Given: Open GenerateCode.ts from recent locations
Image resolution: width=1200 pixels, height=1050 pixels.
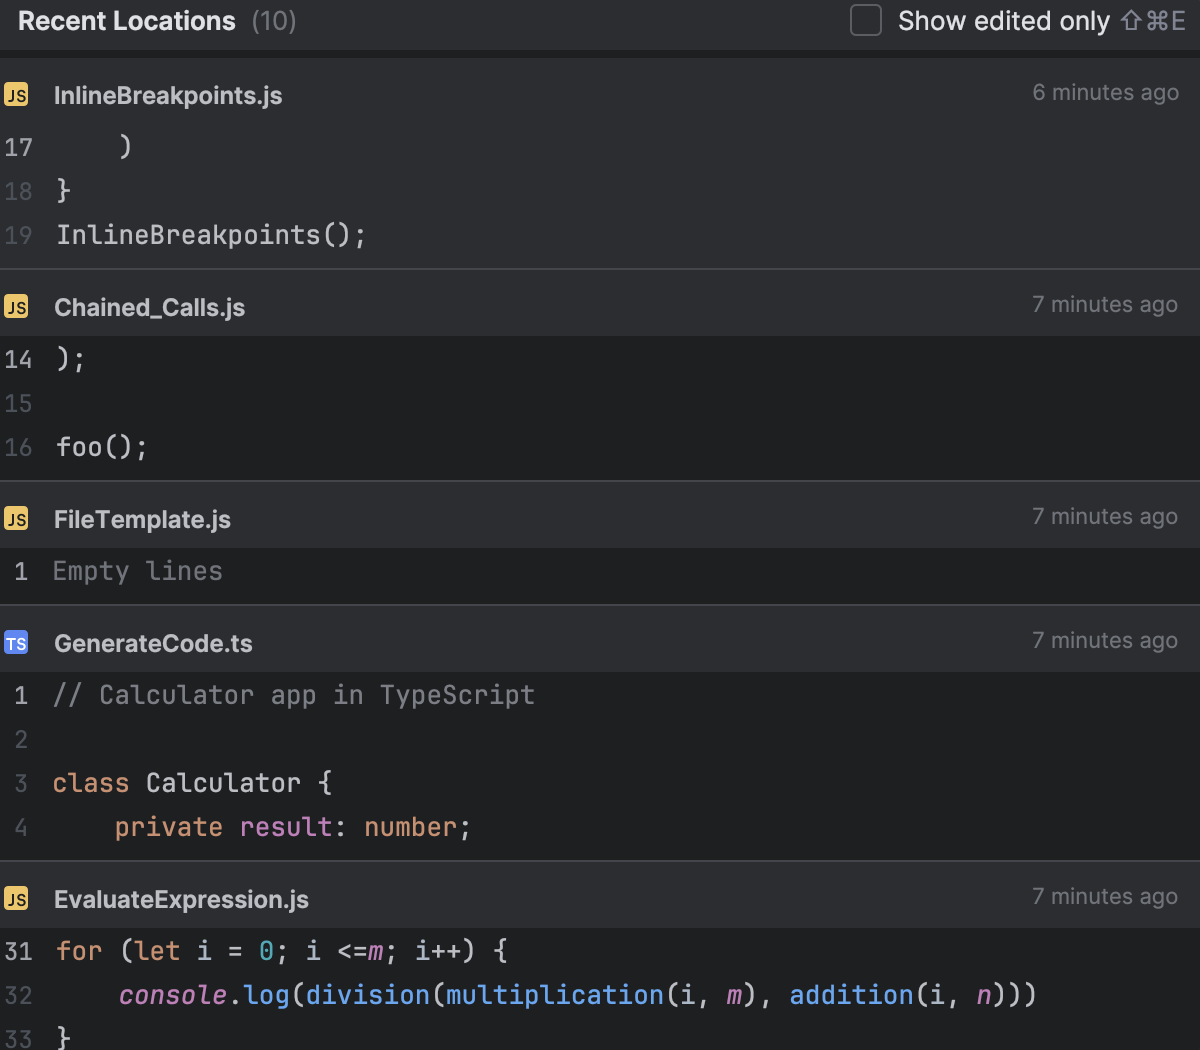Looking at the screenshot, I should pos(153,643).
